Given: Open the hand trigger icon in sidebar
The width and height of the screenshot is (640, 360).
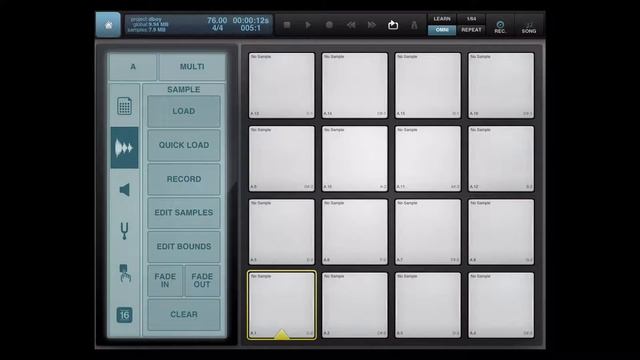Looking at the screenshot, I should [124, 273].
